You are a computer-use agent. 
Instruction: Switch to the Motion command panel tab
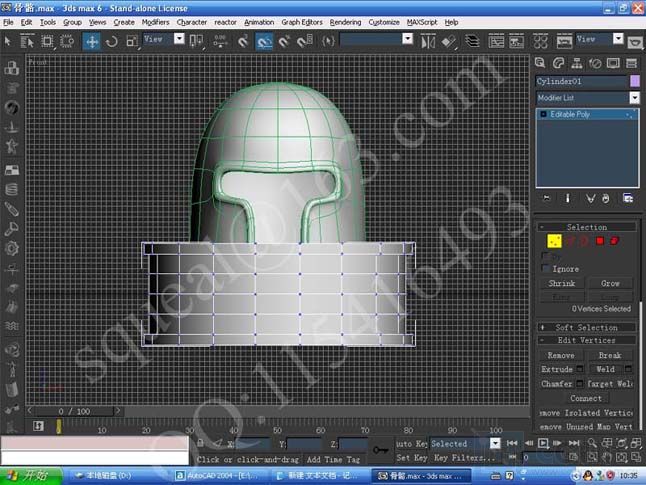(x=595, y=63)
